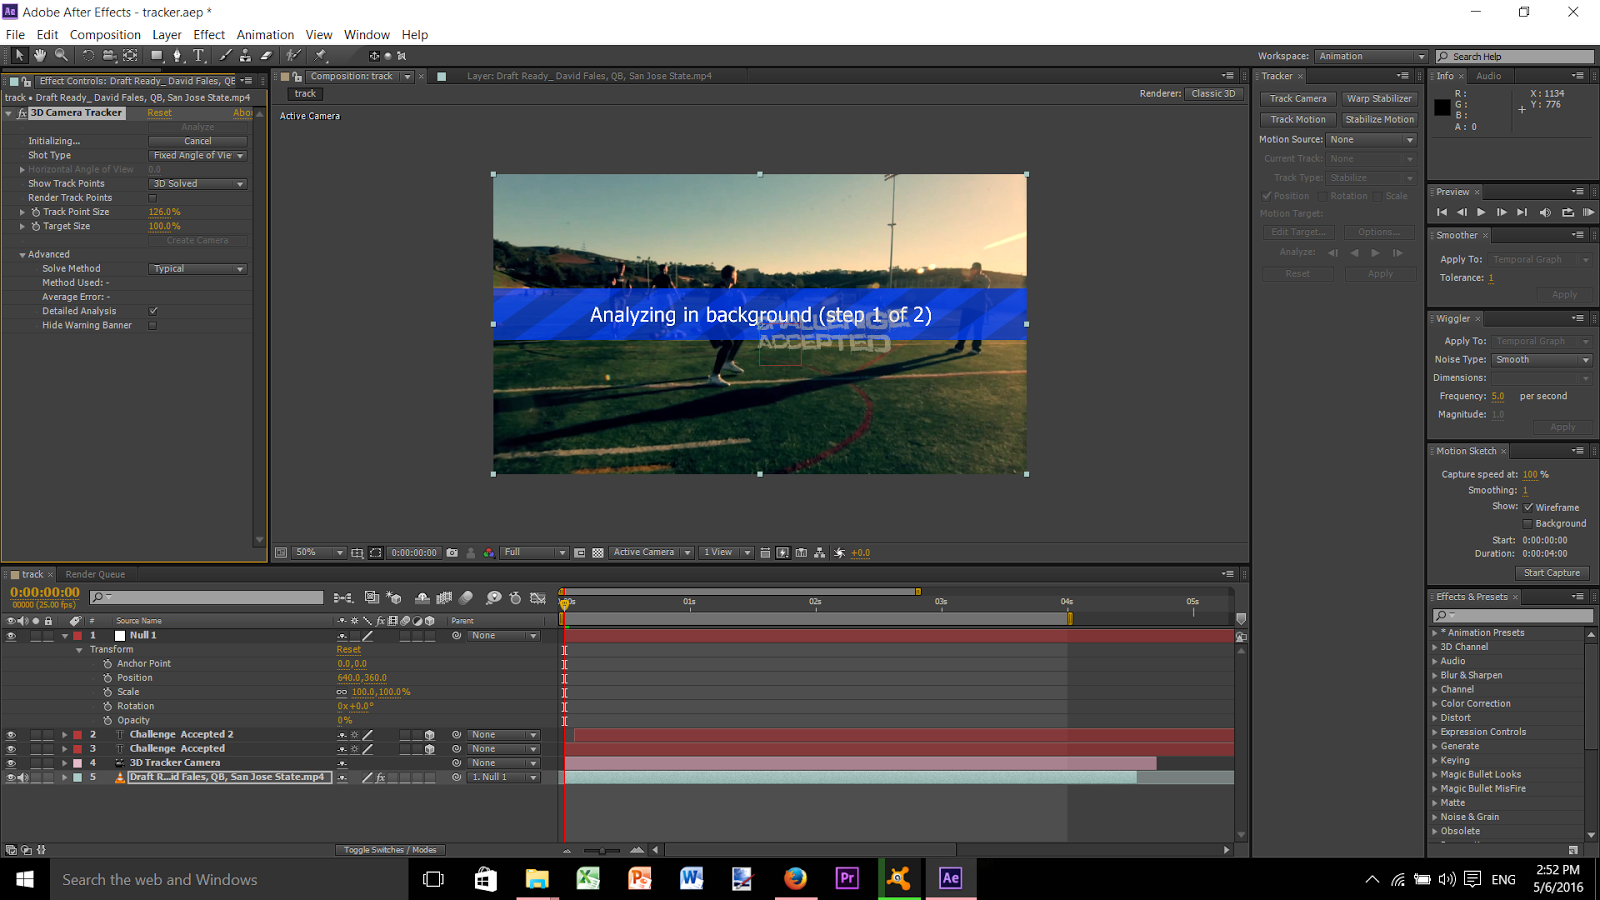Click the Brainstorm icon in timeline

494,598
